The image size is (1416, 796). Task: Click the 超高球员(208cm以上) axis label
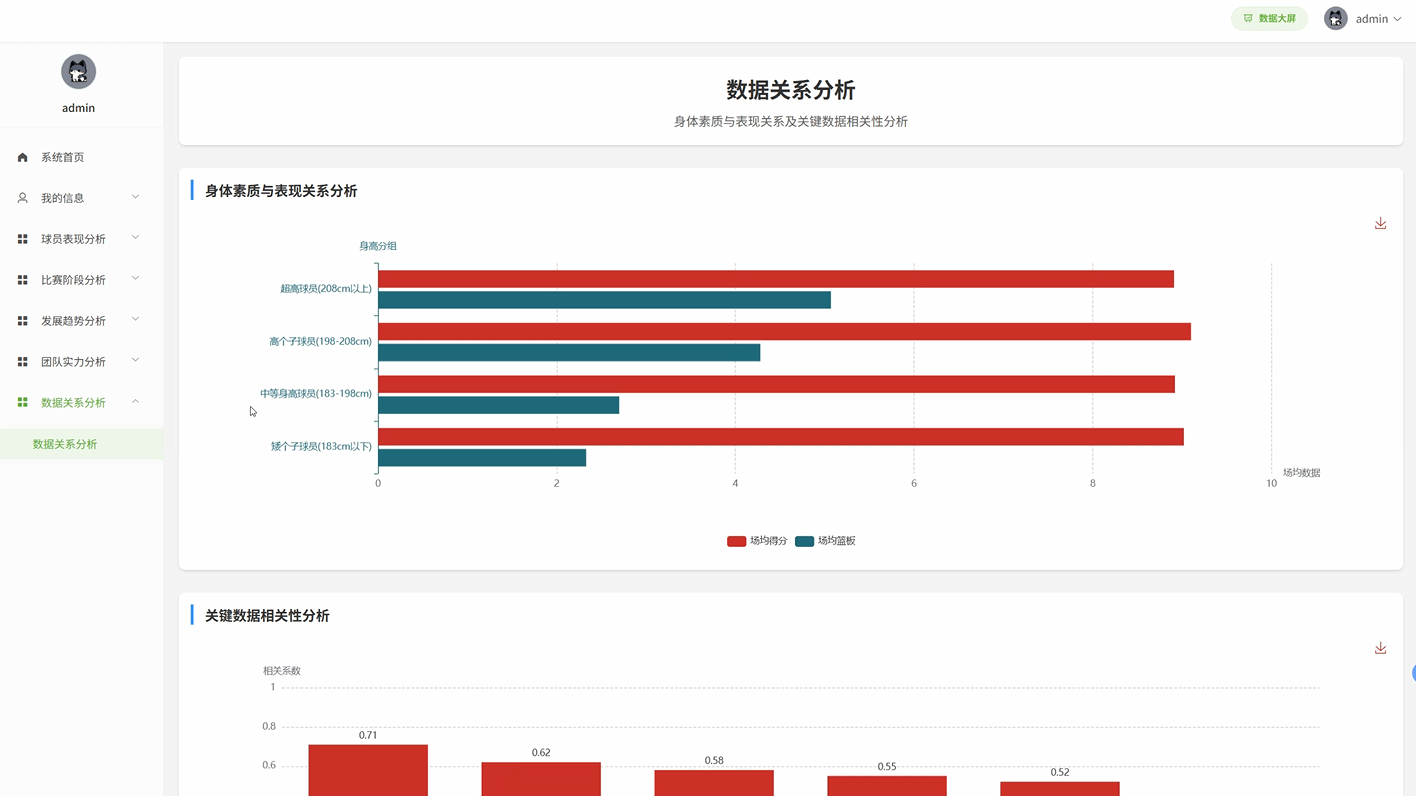(x=326, y=289)
